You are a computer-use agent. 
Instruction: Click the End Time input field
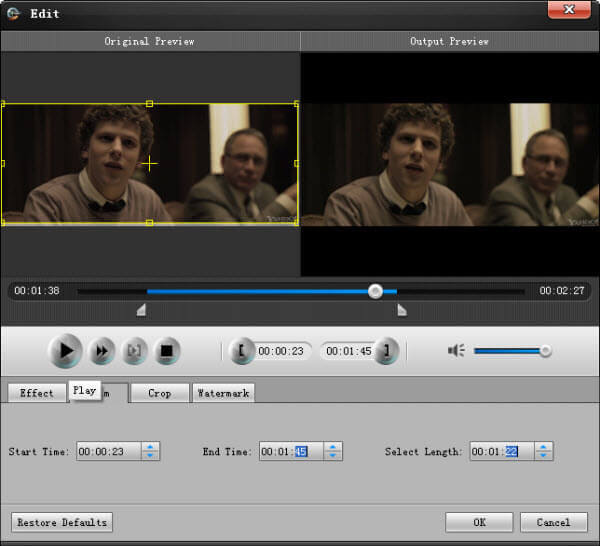coord(291,451)
